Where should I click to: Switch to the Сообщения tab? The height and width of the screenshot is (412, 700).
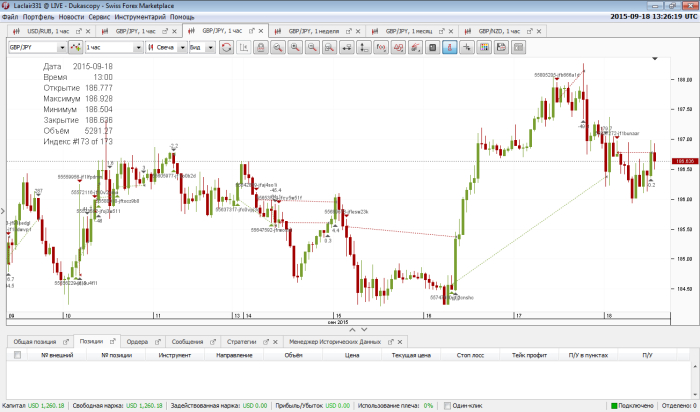click(x=188, y=342)
